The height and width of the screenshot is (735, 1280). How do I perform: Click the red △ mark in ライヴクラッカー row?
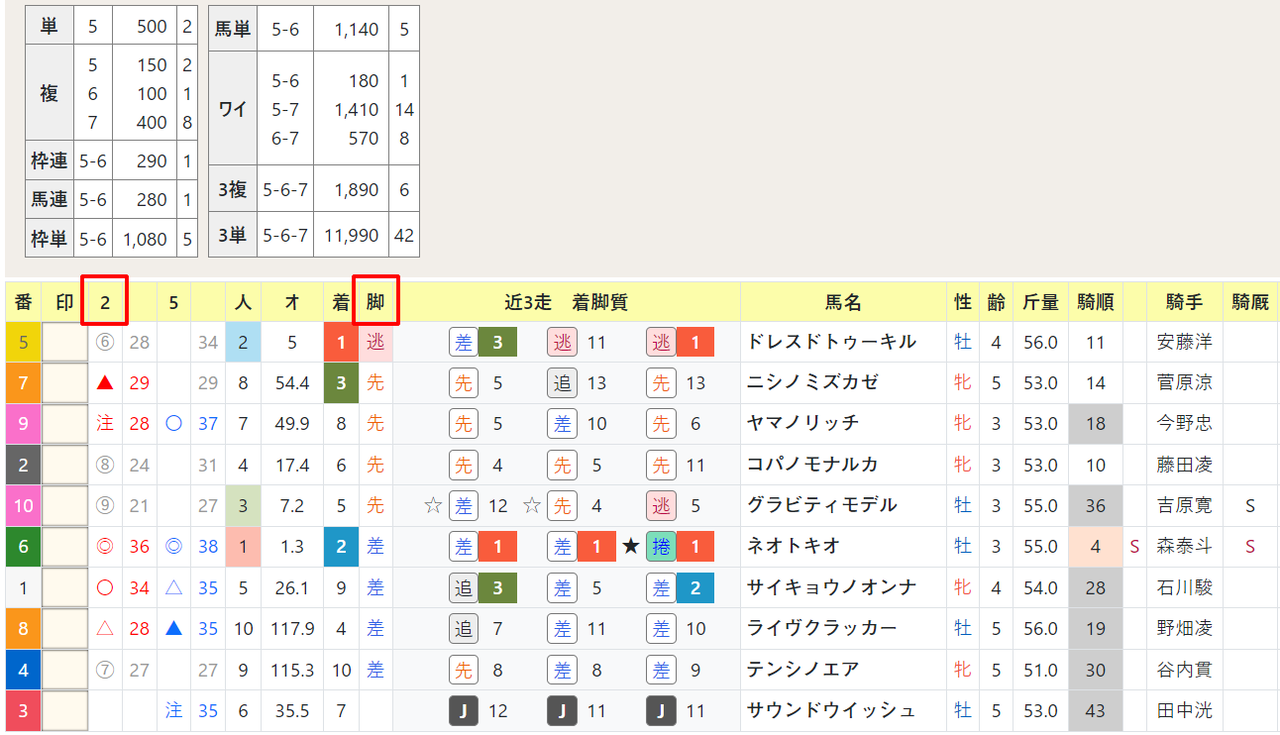(104, 628)
